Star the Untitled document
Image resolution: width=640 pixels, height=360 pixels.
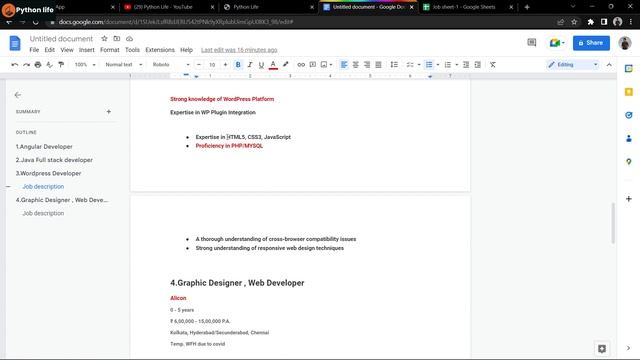pyautogui.click(x=104, y=38)
